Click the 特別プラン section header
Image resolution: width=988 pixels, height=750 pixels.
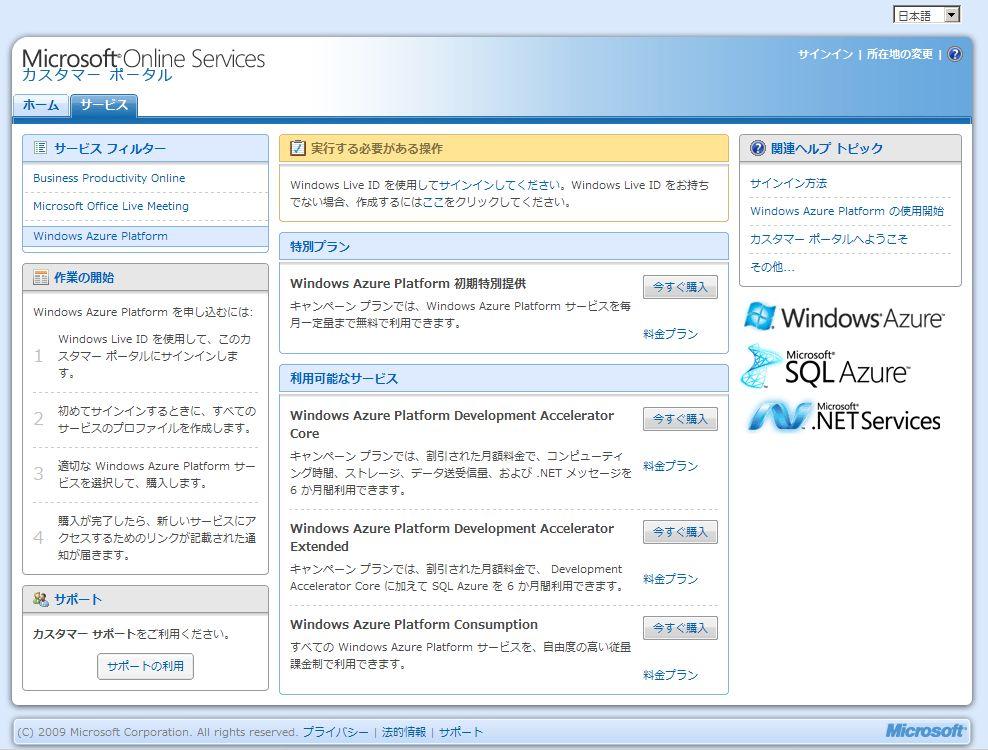point(503,246)
